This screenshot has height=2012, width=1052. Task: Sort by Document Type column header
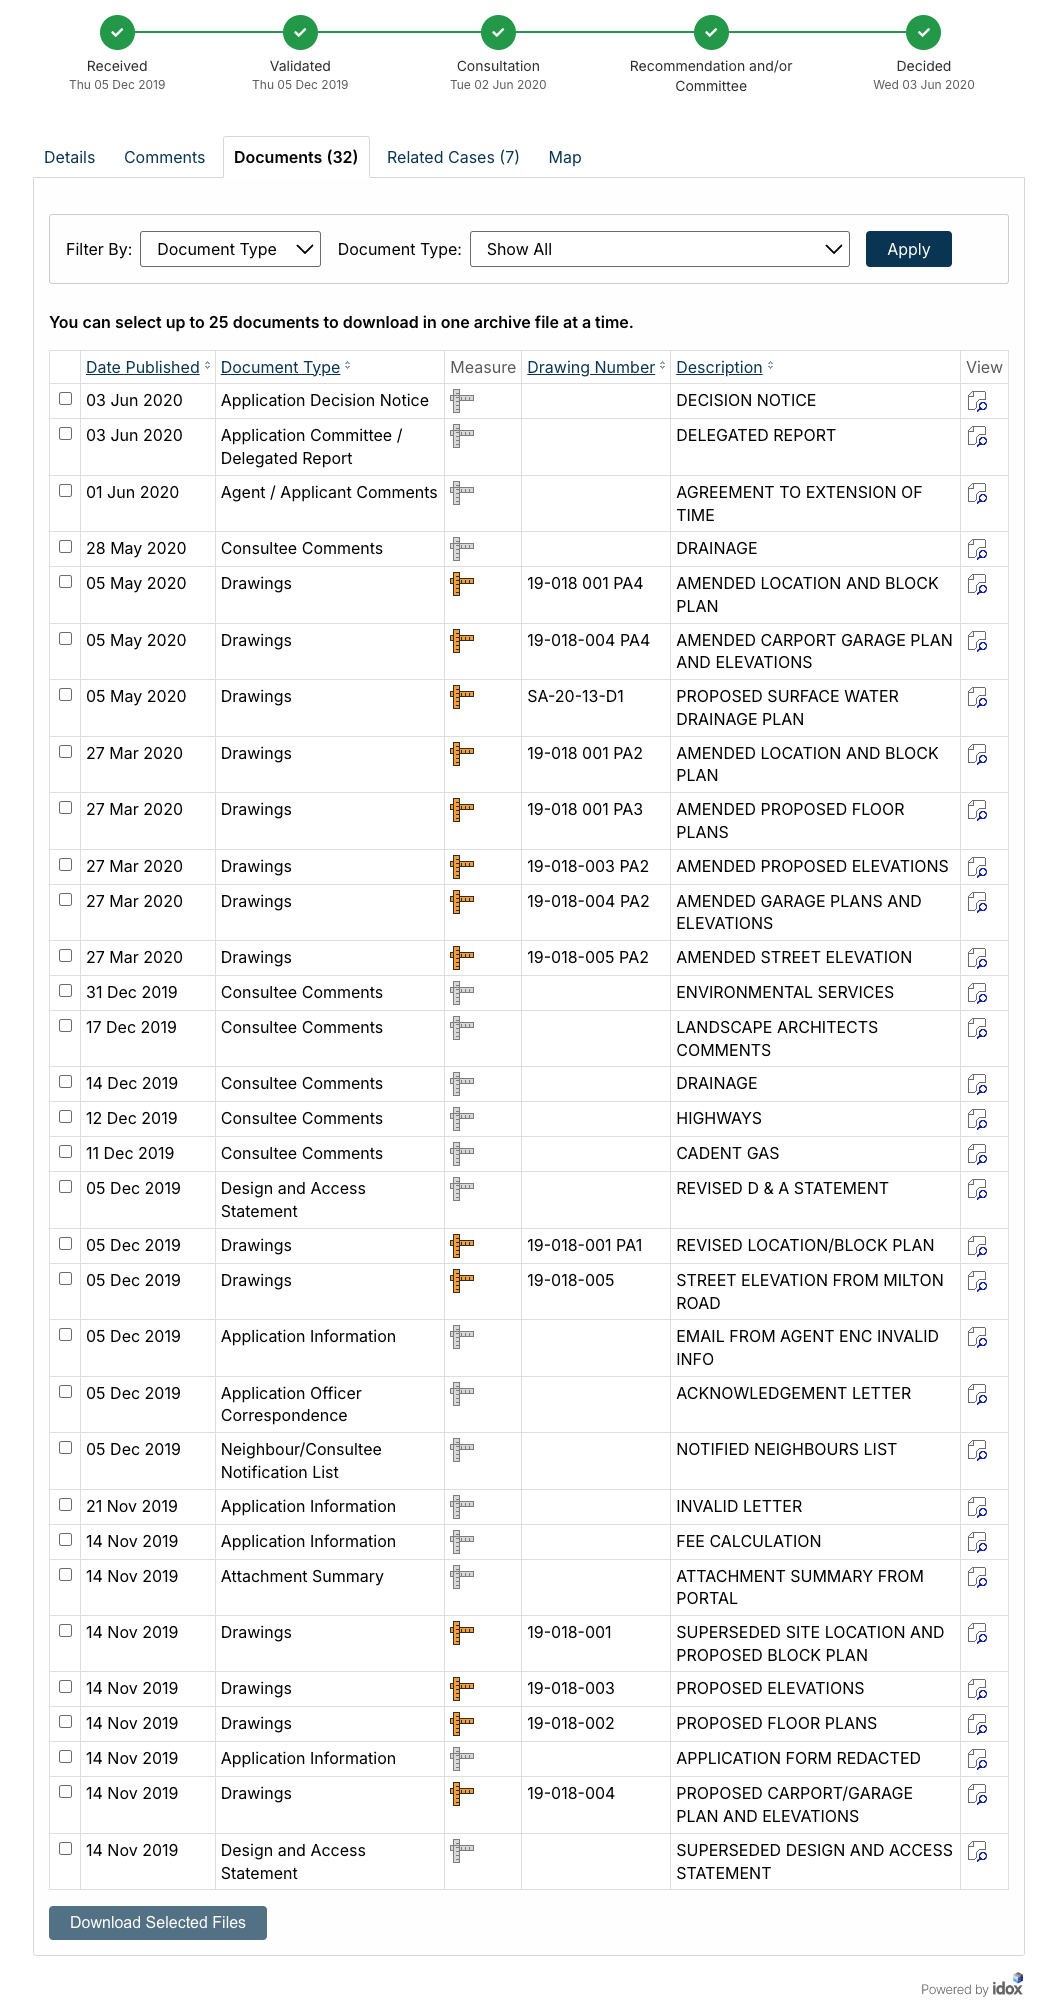click(x=280, y=367)
